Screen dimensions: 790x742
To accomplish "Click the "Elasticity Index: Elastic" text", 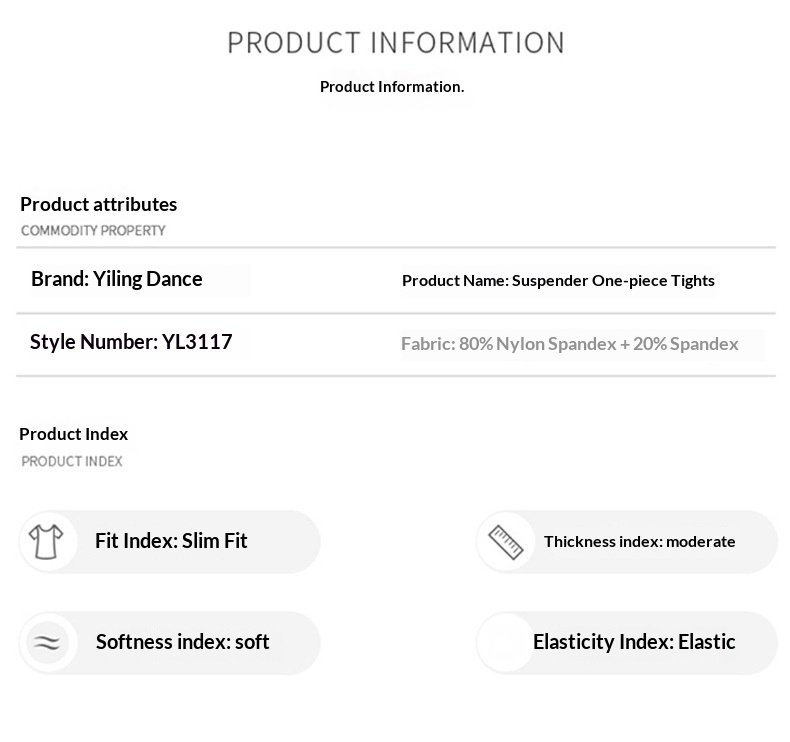I will click(634, 642).
